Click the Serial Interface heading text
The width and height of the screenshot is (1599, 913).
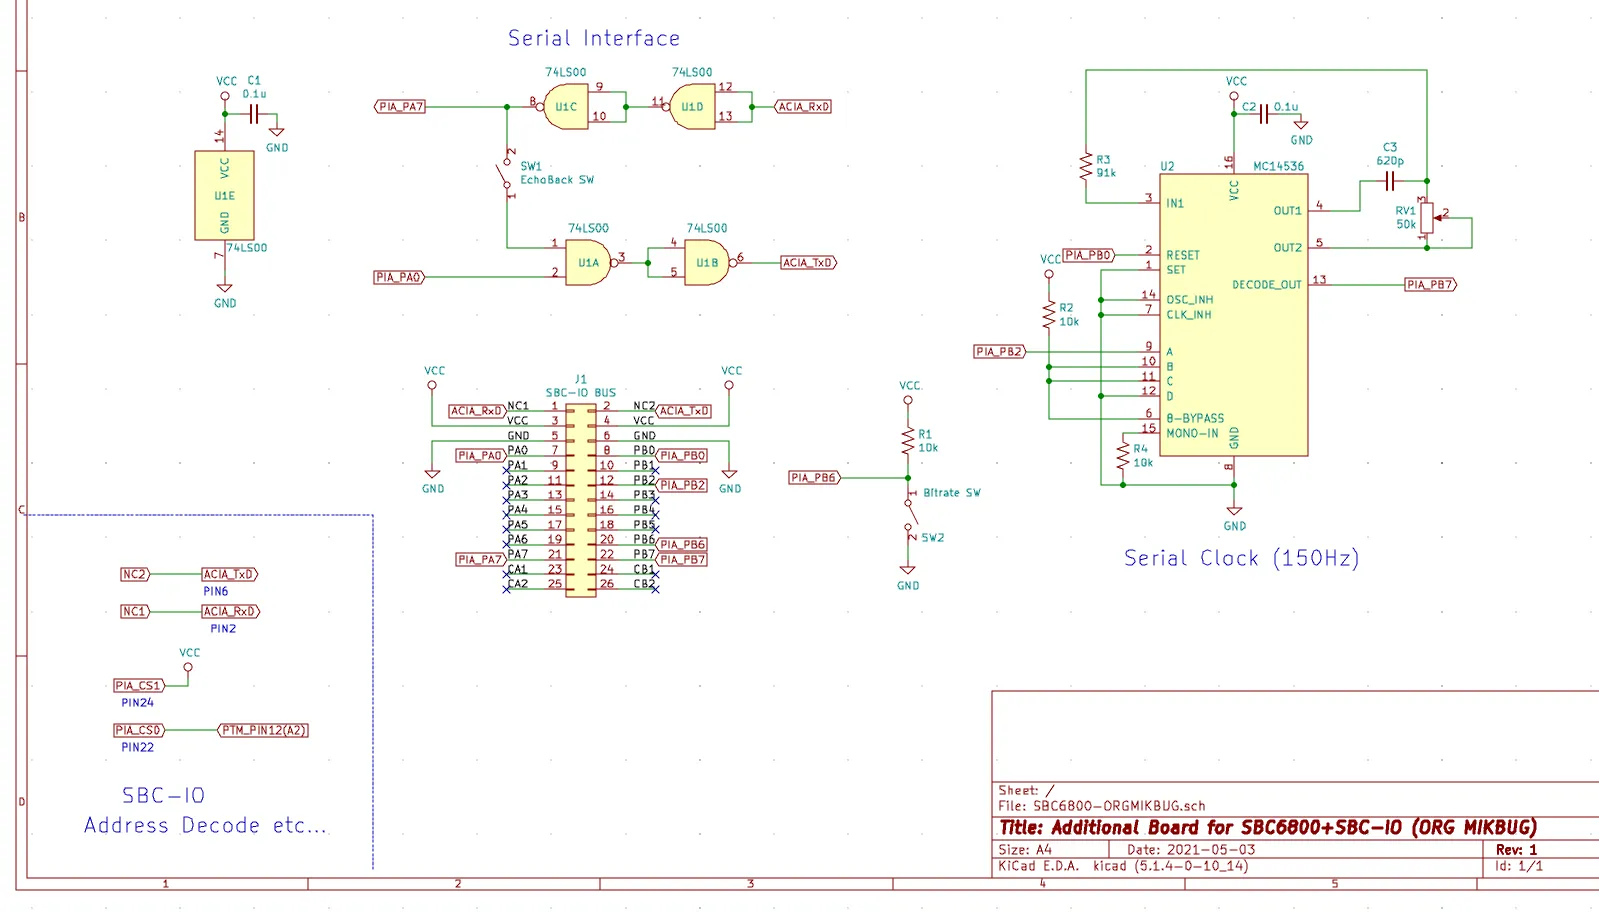pyautogui.click(x=594, y=38)
